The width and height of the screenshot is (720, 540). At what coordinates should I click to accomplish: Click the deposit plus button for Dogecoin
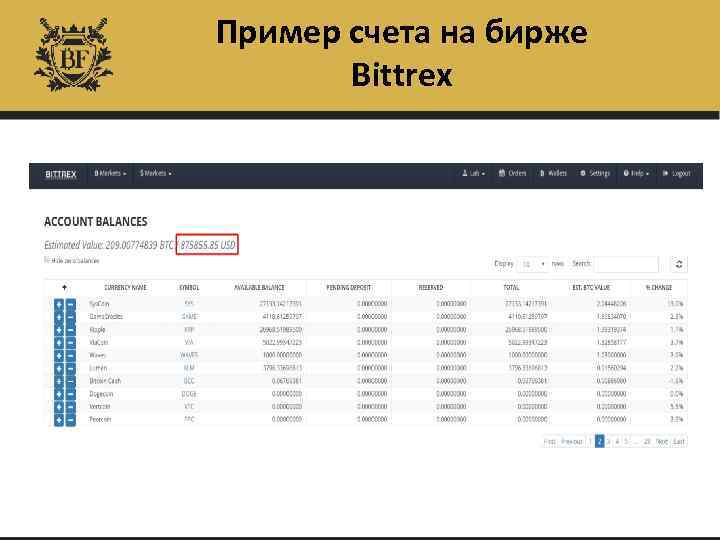[x=59, y=394]
